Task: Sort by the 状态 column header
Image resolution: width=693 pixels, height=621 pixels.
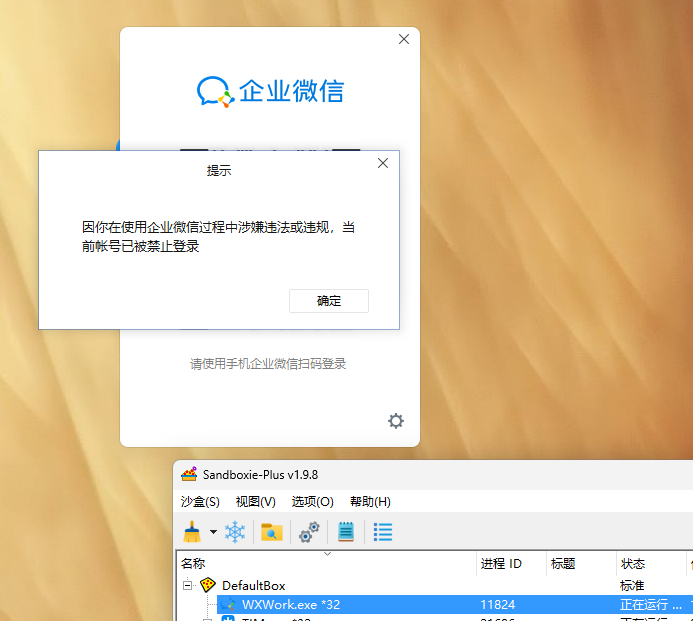Action: pos(651,564)
